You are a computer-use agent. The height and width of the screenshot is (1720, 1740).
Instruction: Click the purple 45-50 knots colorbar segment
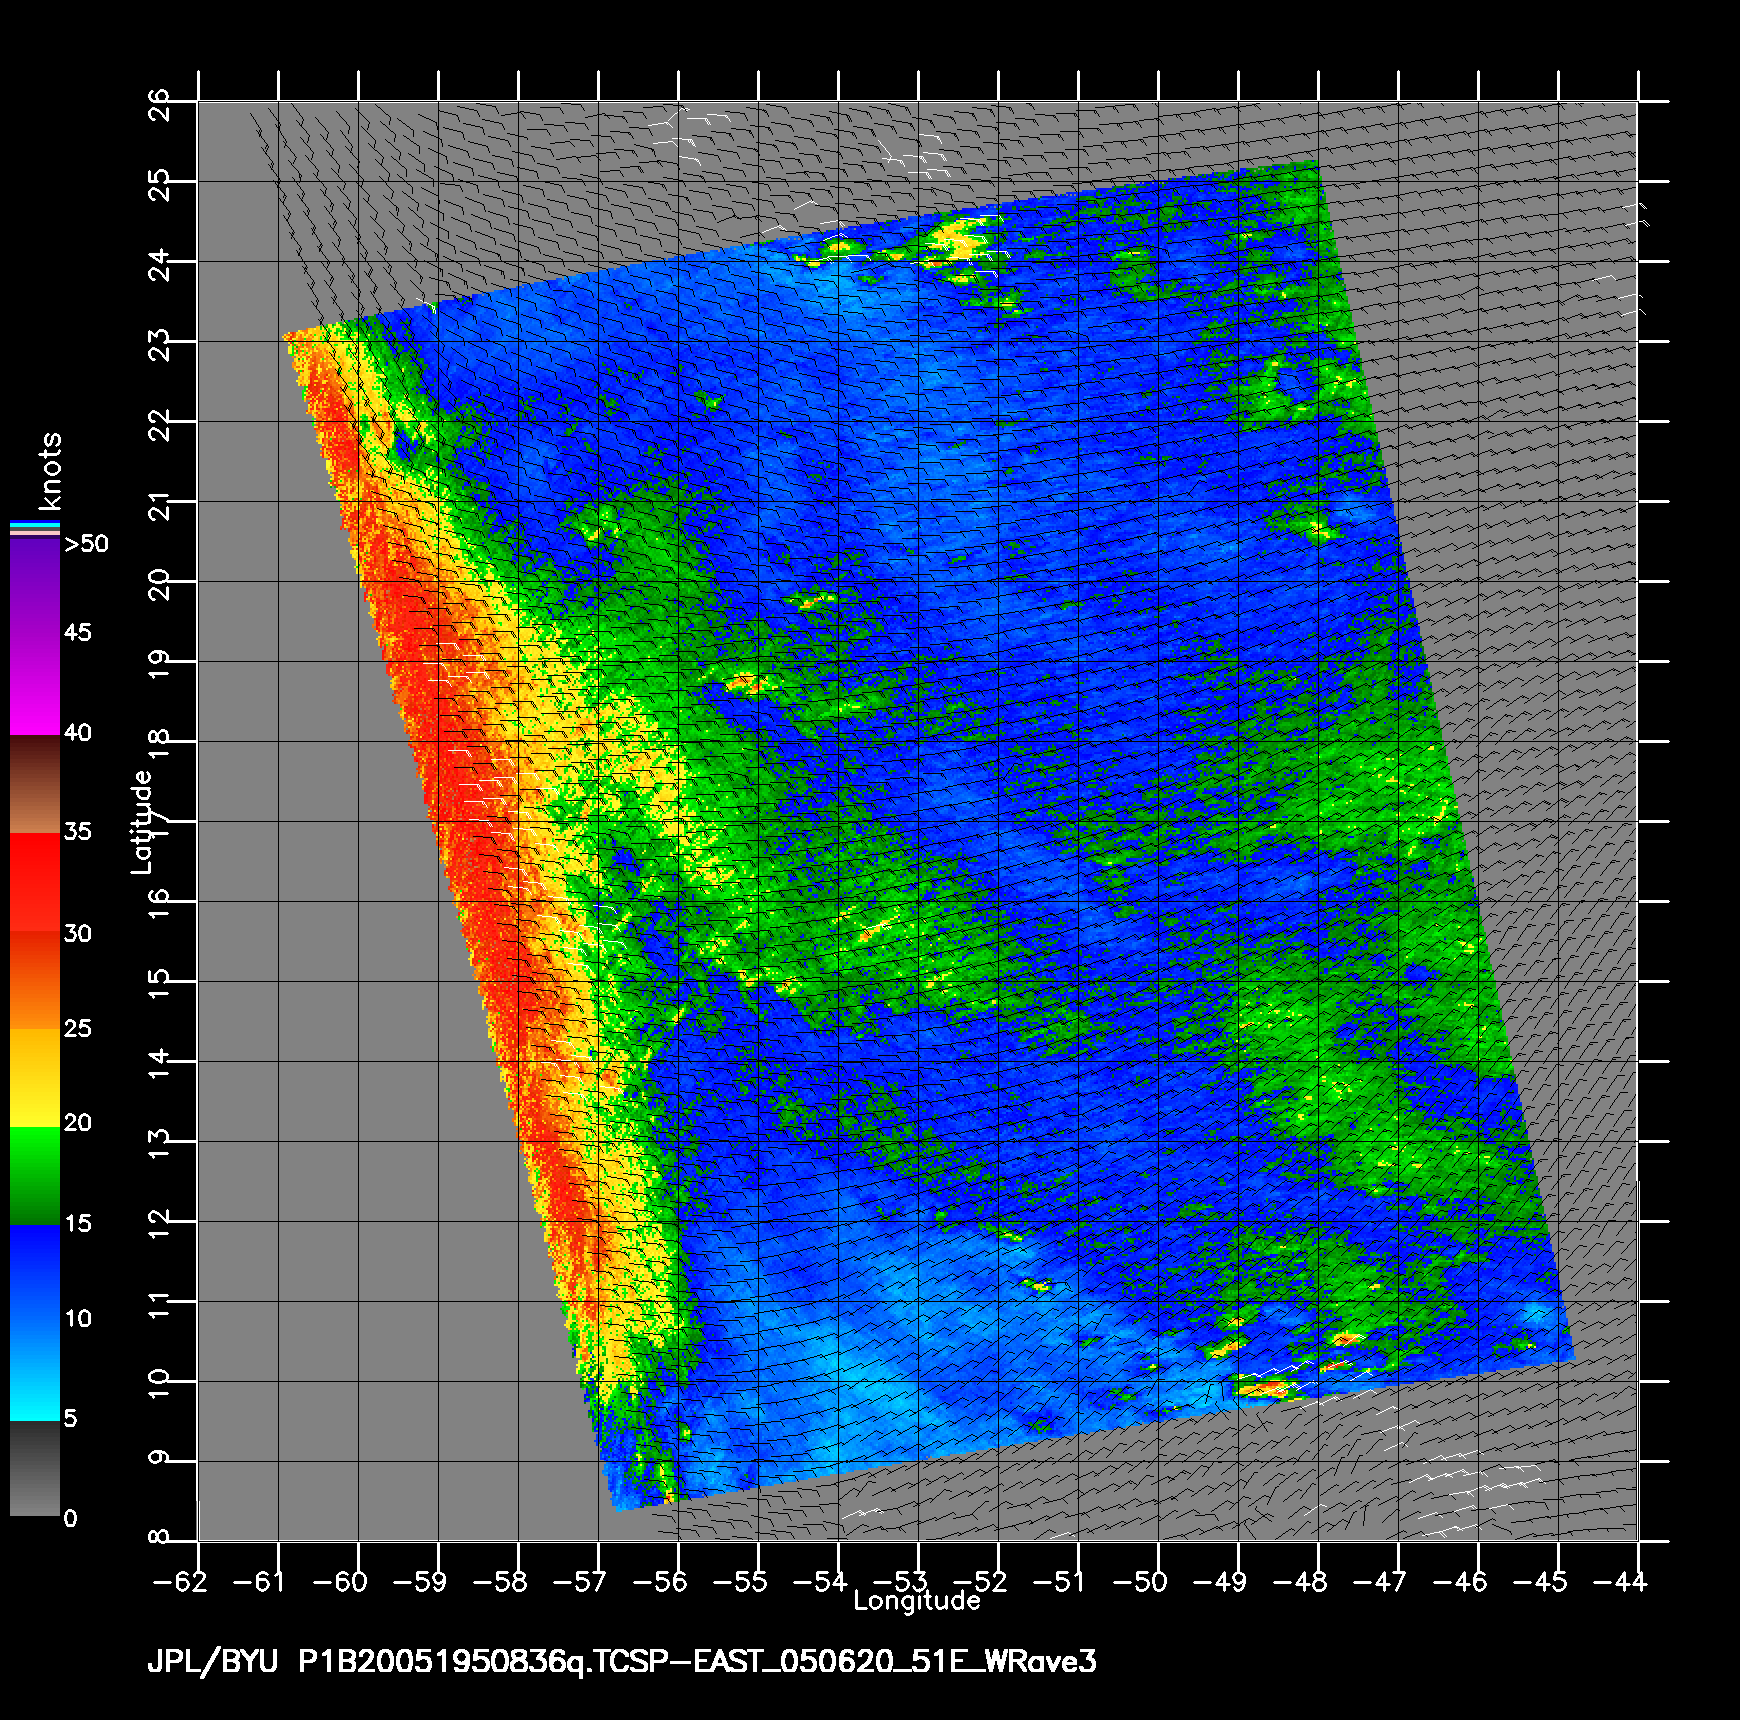click(x=35, y=587)
